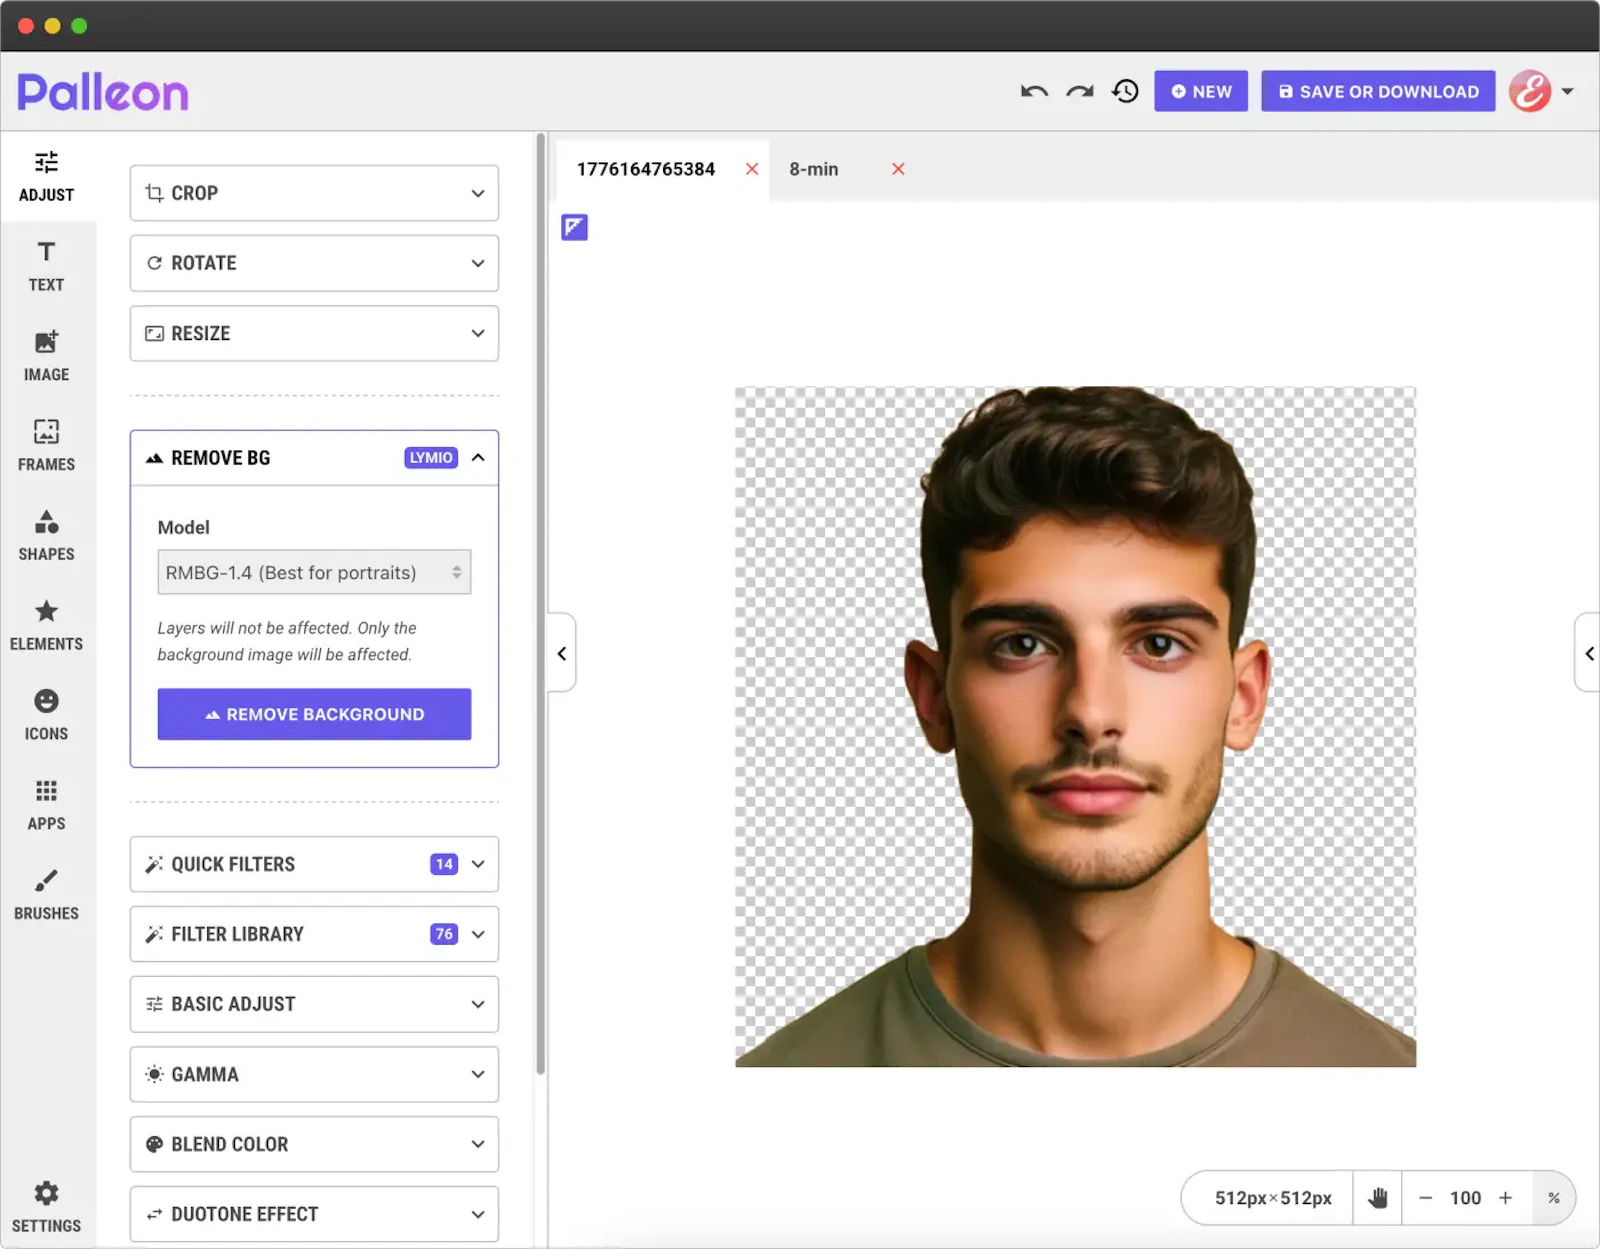Click the Palleon logo
The width and height of the screenshot is (1600, 1249).
pyautogui.click(x=103, y=92)
